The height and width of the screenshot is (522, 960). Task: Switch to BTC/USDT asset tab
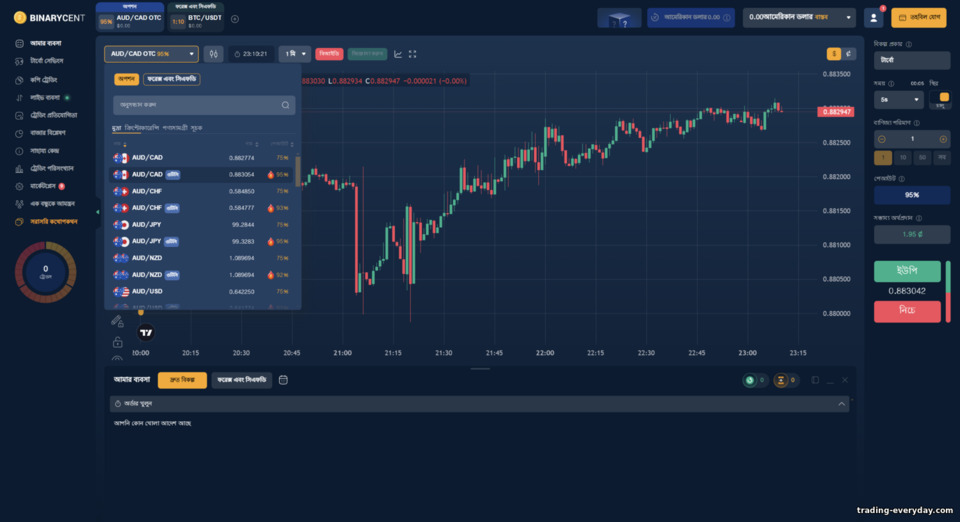196,18
